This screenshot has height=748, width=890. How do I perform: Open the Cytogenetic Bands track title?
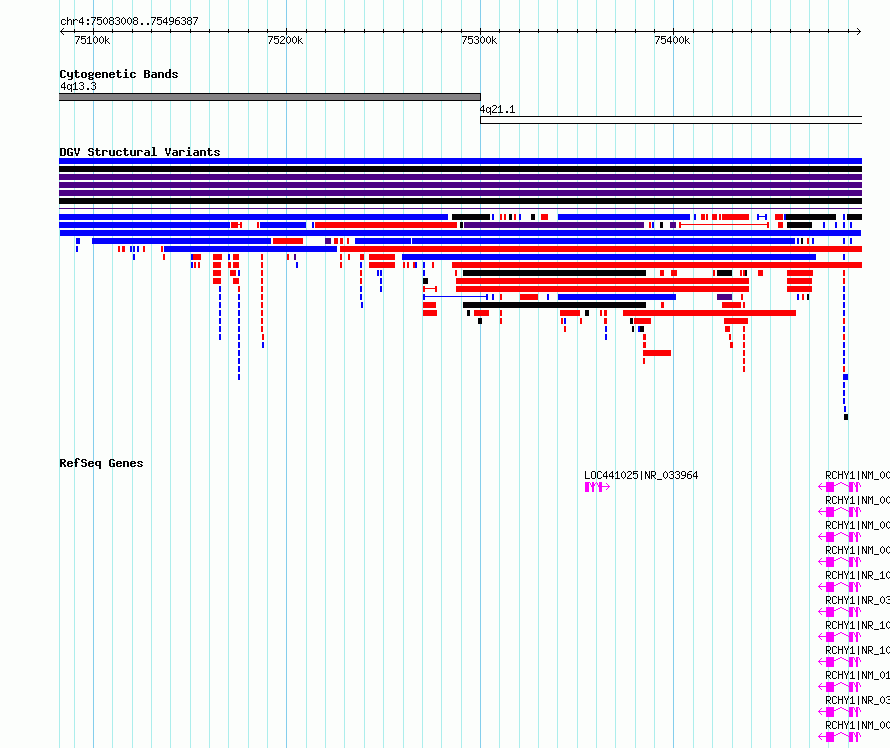119,74
